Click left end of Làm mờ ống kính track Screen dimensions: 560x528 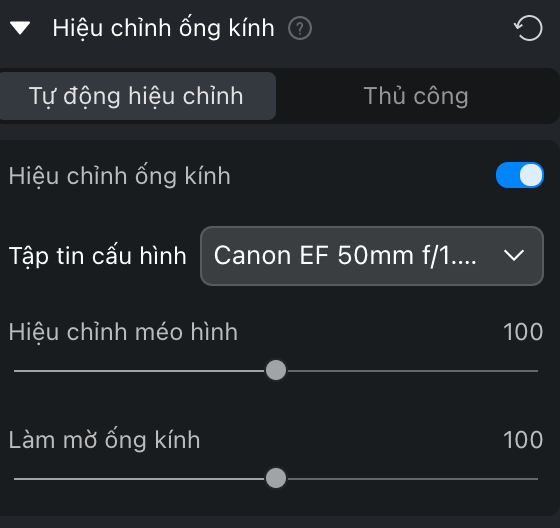pos(16,479)
